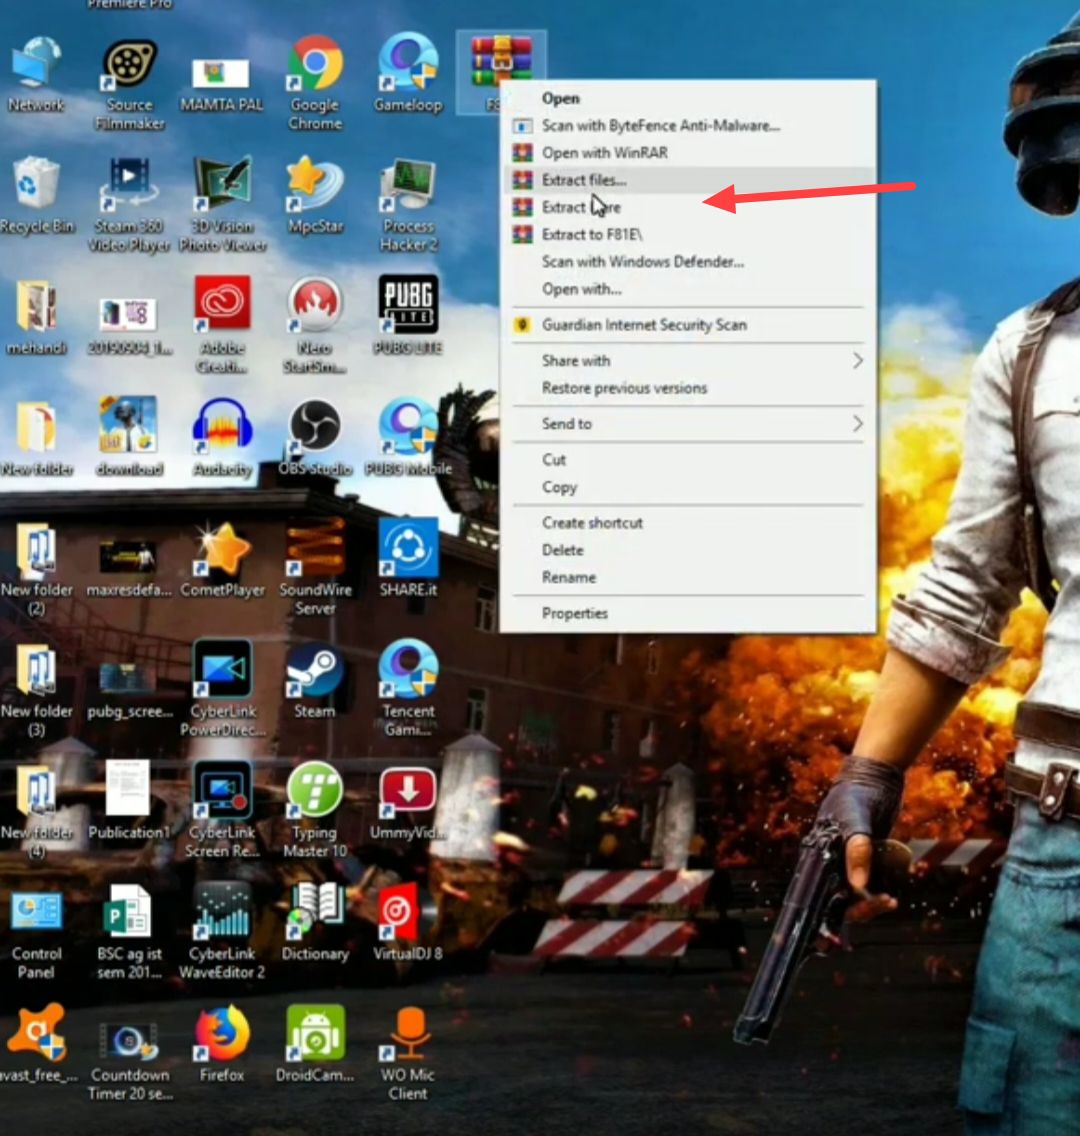Choose Scan with Windows Defender
Viewport: 1080px width, 1136px height.
click(x=687, y=262)
